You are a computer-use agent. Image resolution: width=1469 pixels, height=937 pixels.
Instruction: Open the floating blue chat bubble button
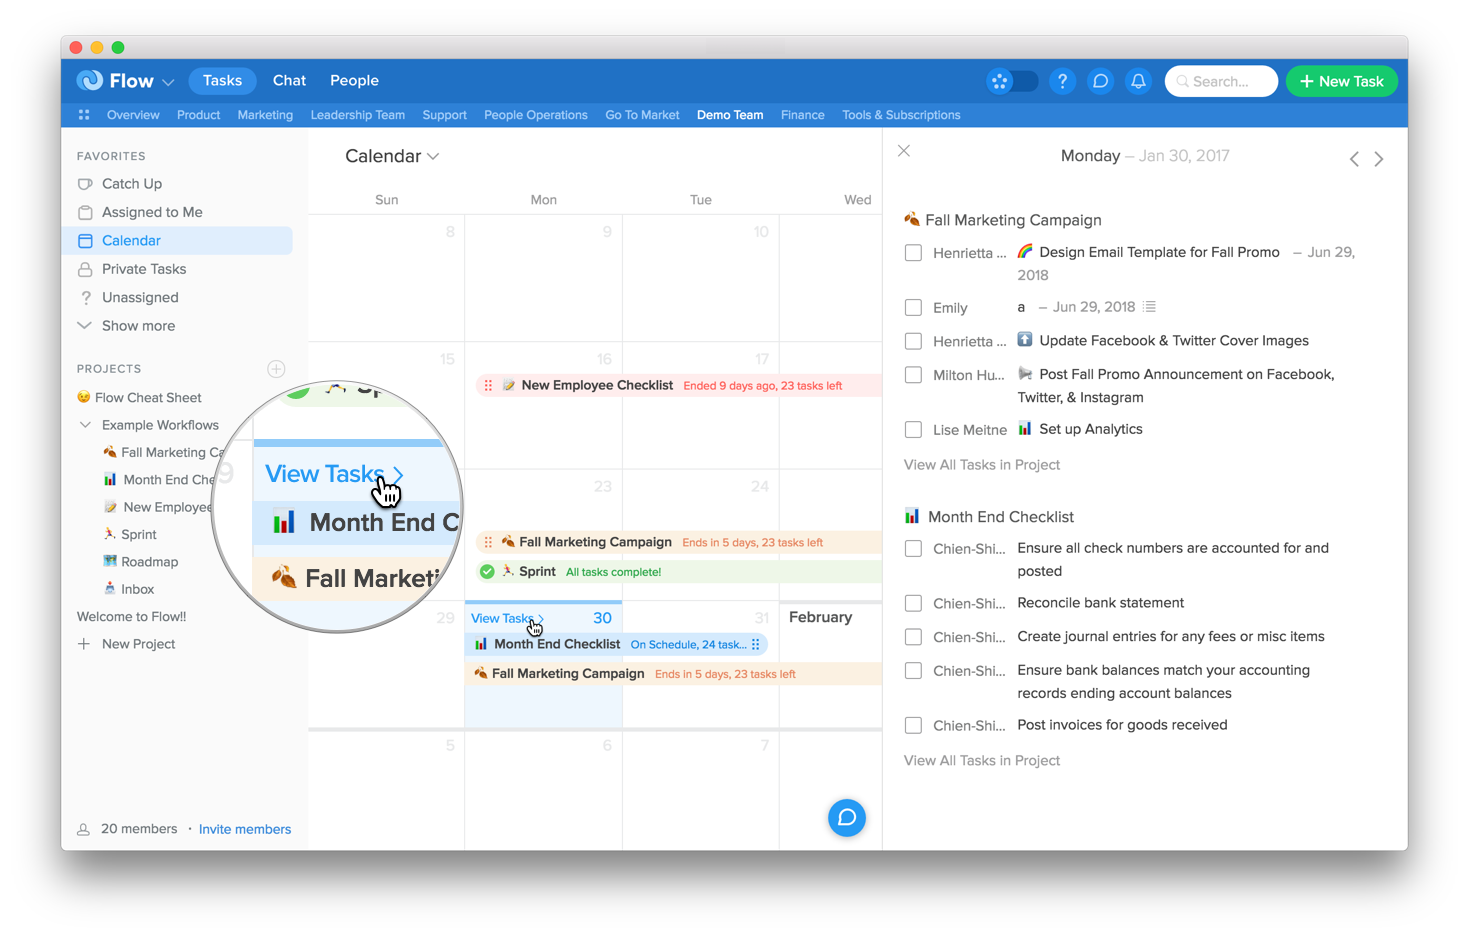tap(847, 817)
